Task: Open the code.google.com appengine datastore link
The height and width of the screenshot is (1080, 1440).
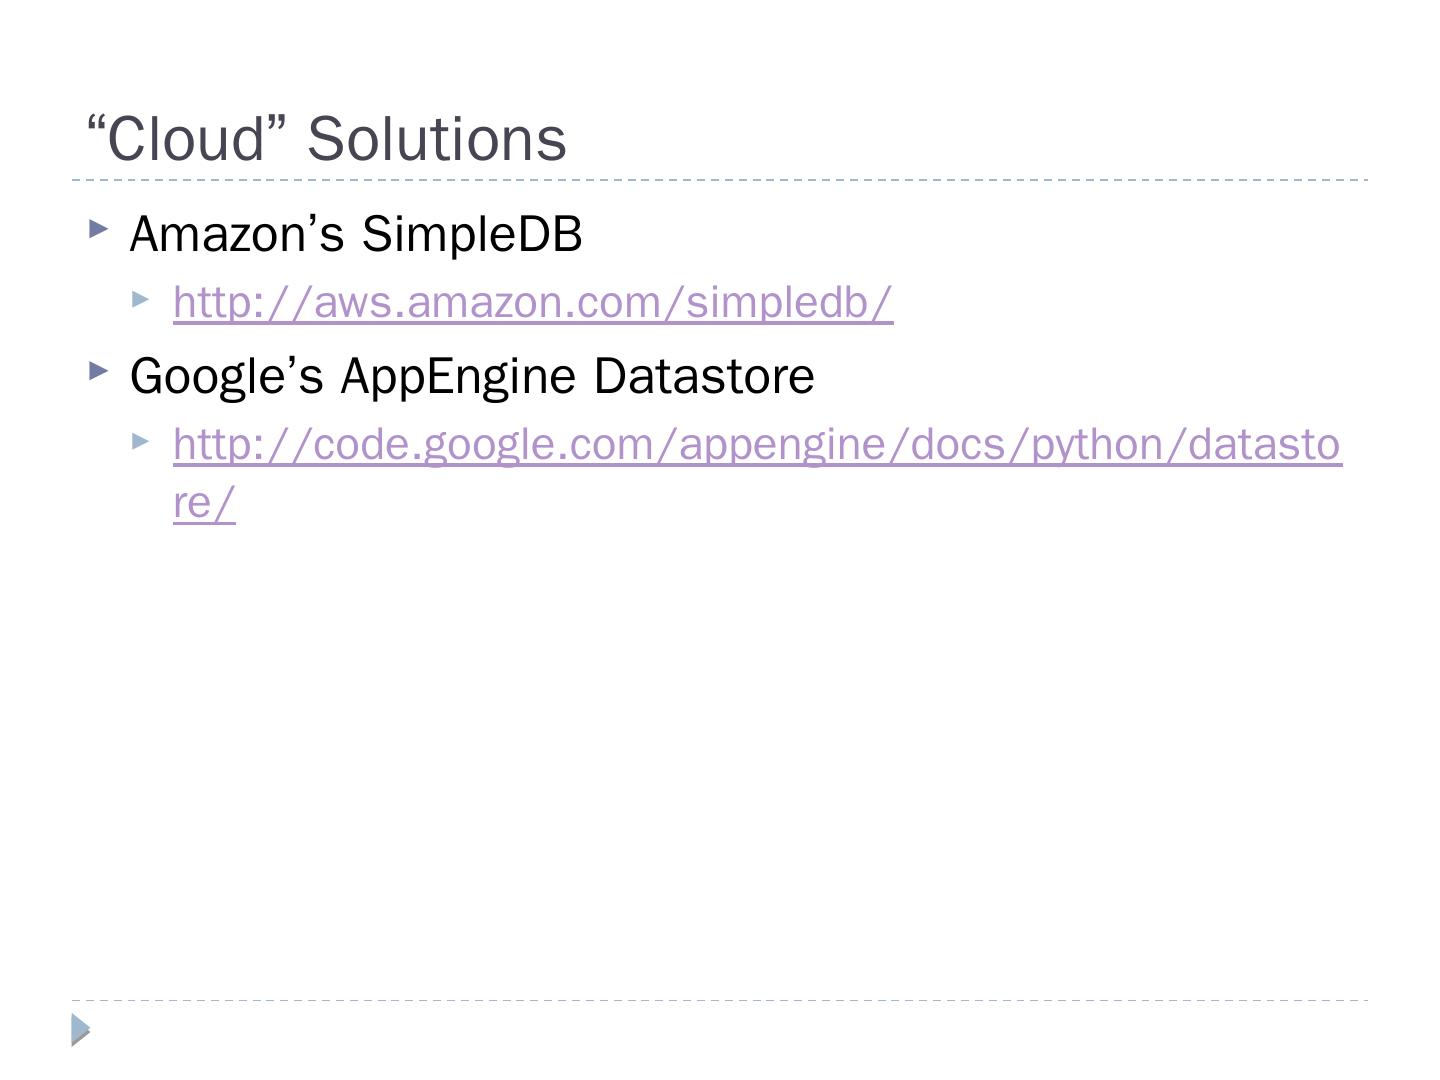Action: (757, 444)
